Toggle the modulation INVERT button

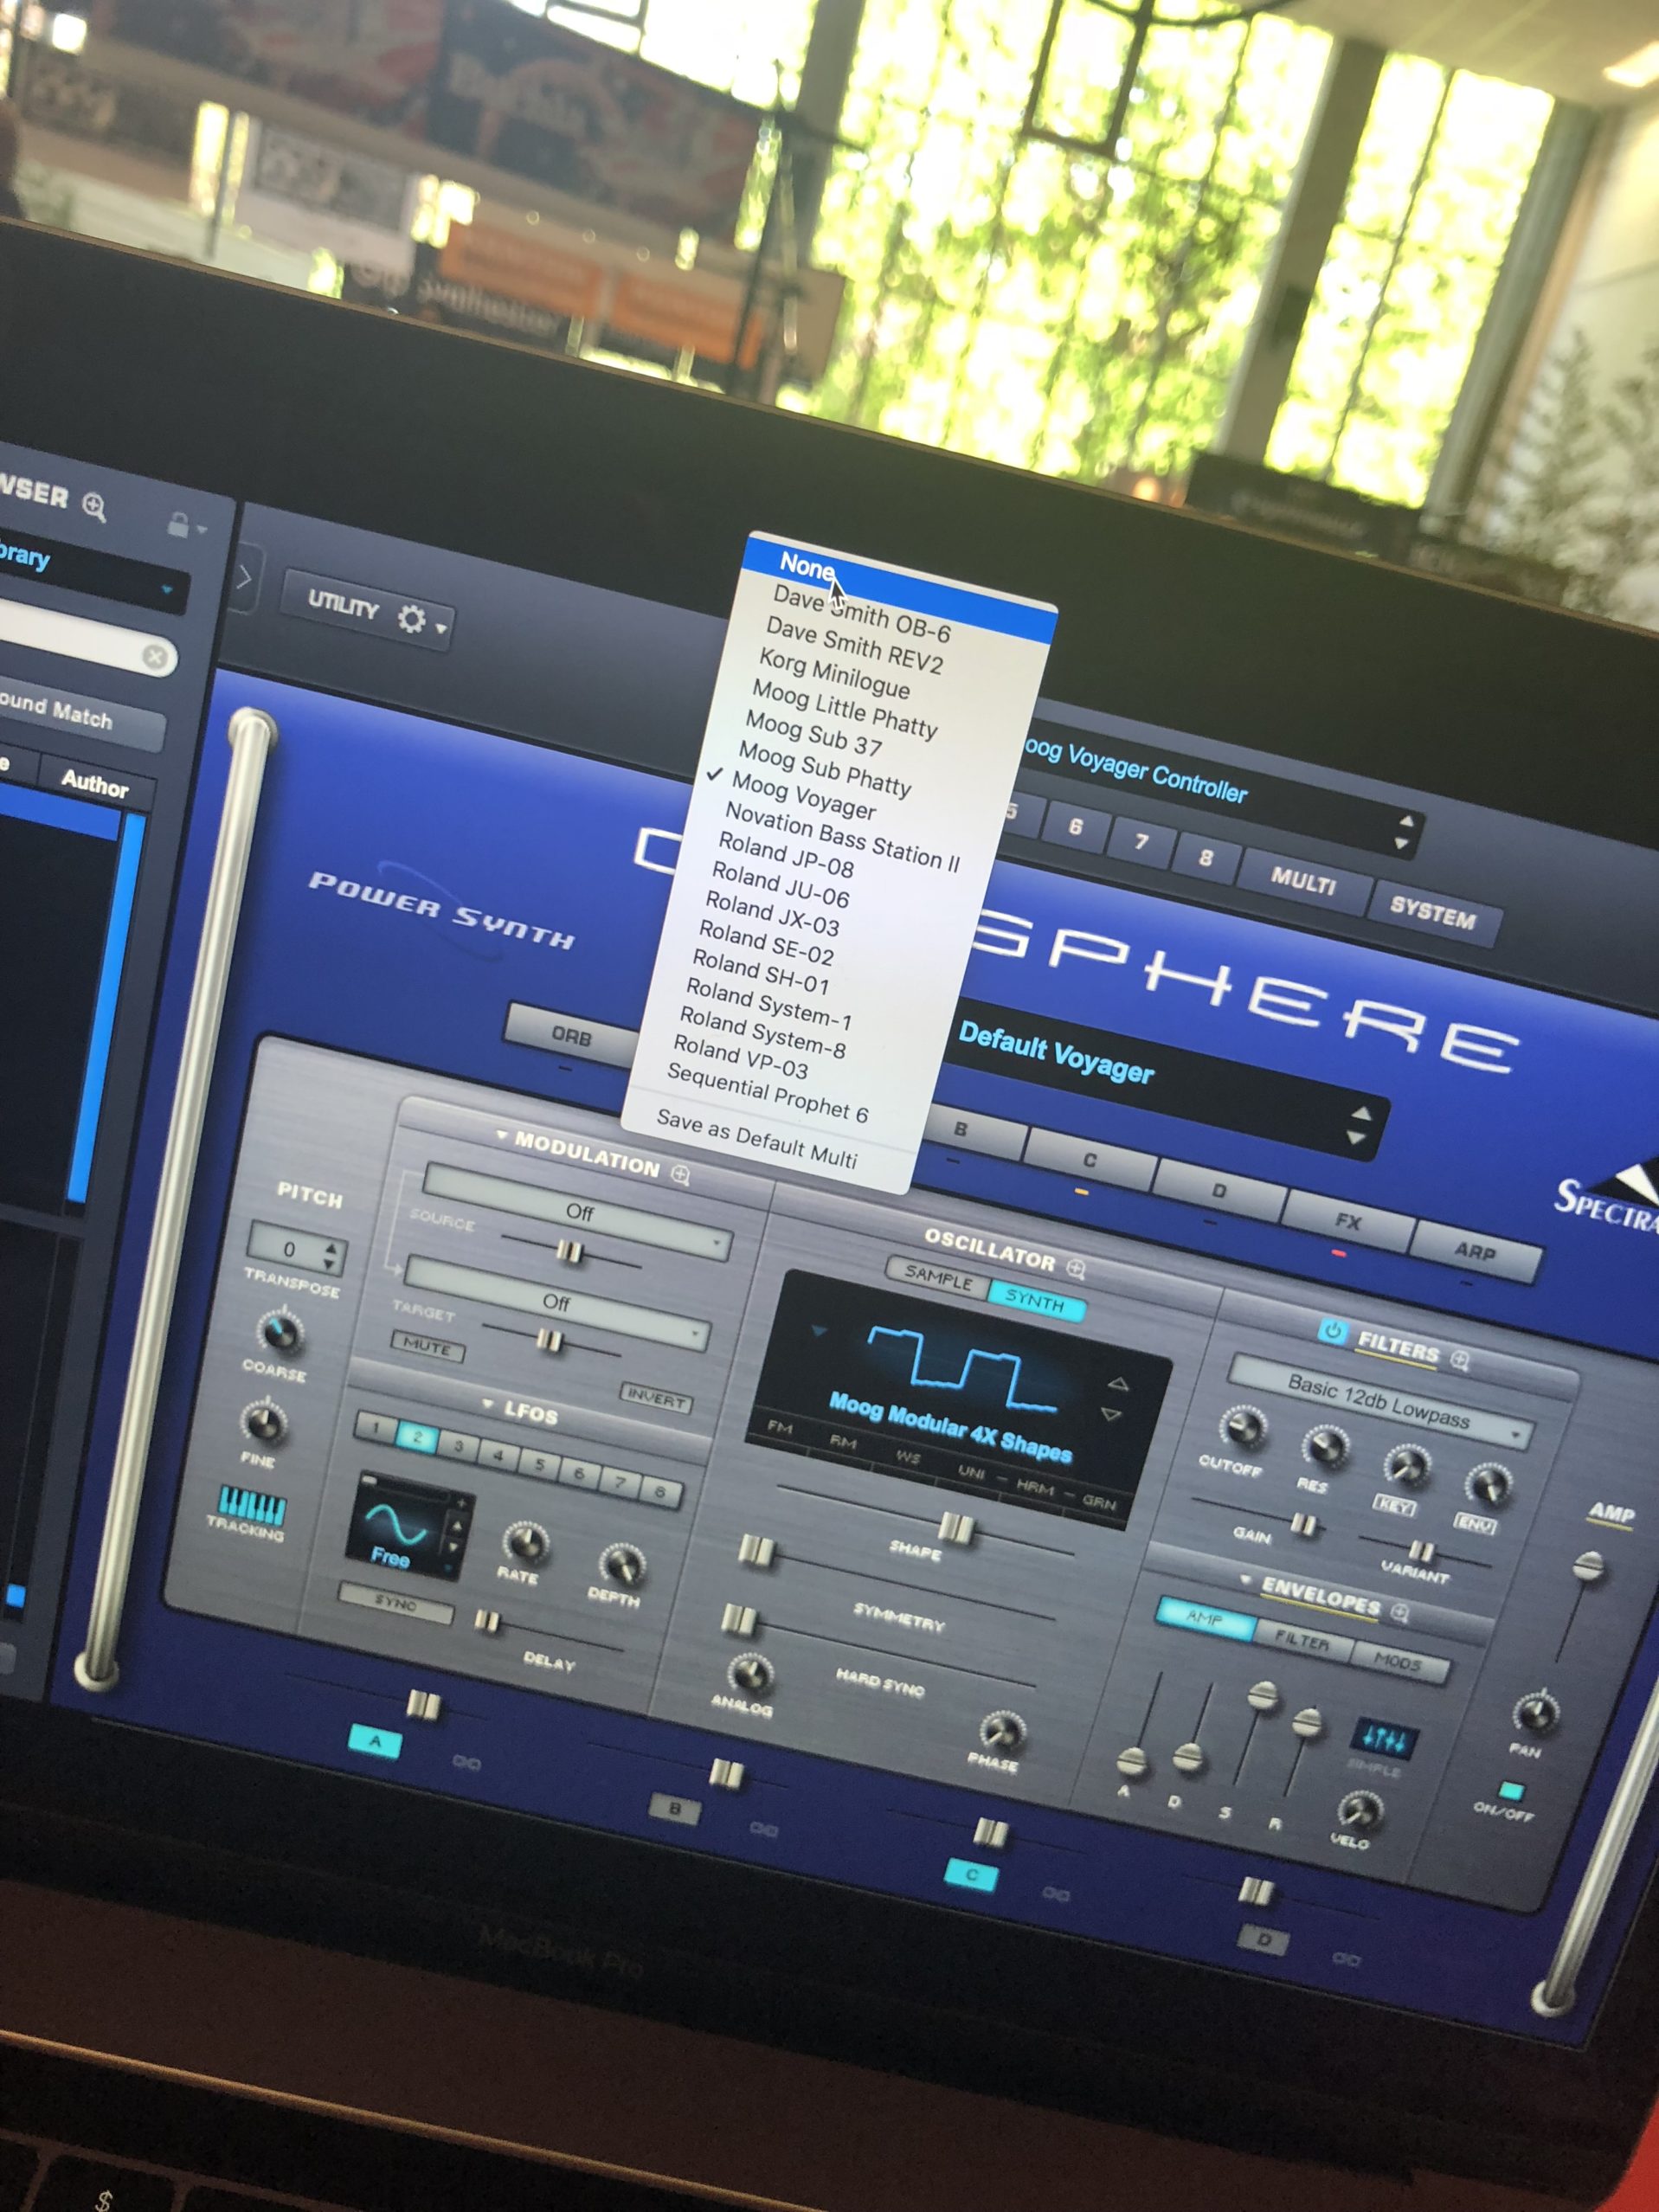tap(656, 1397)
